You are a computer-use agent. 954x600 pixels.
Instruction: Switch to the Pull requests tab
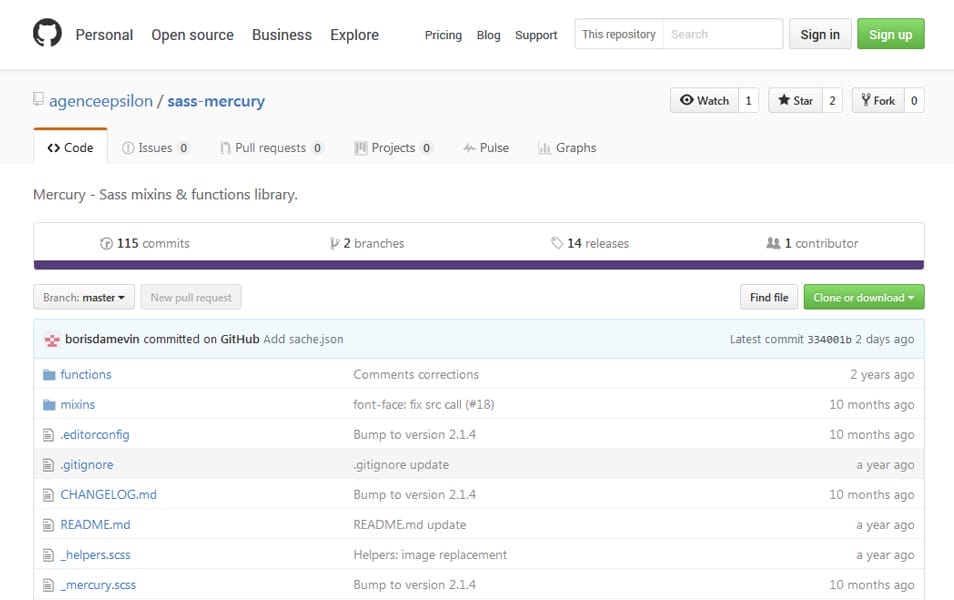pos(271,148)
